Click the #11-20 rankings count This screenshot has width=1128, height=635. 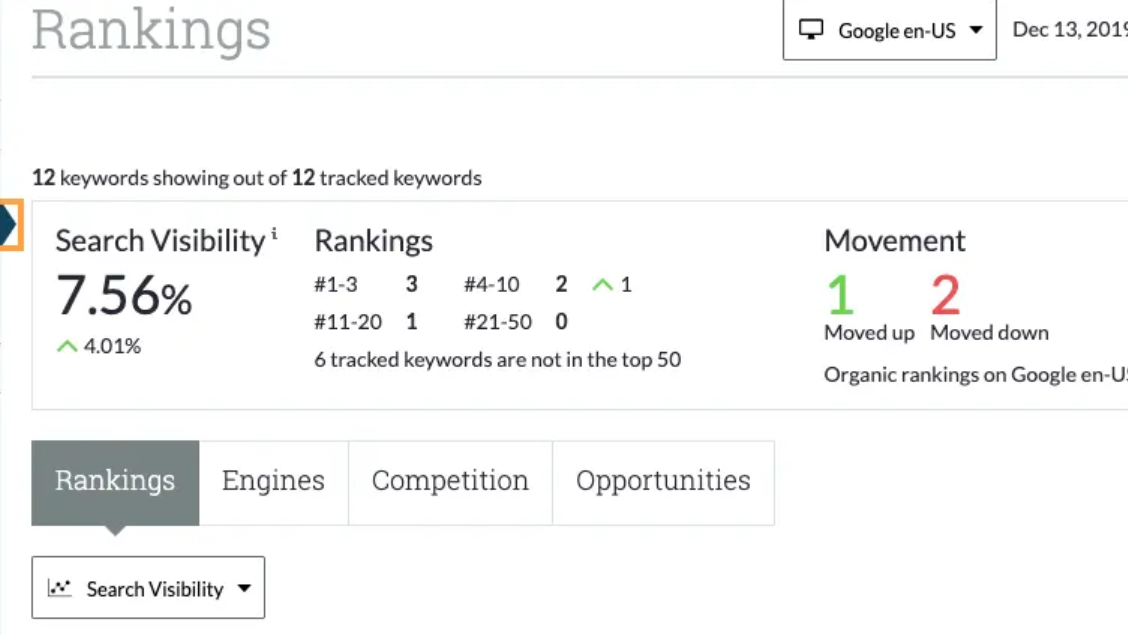point(411,322)
